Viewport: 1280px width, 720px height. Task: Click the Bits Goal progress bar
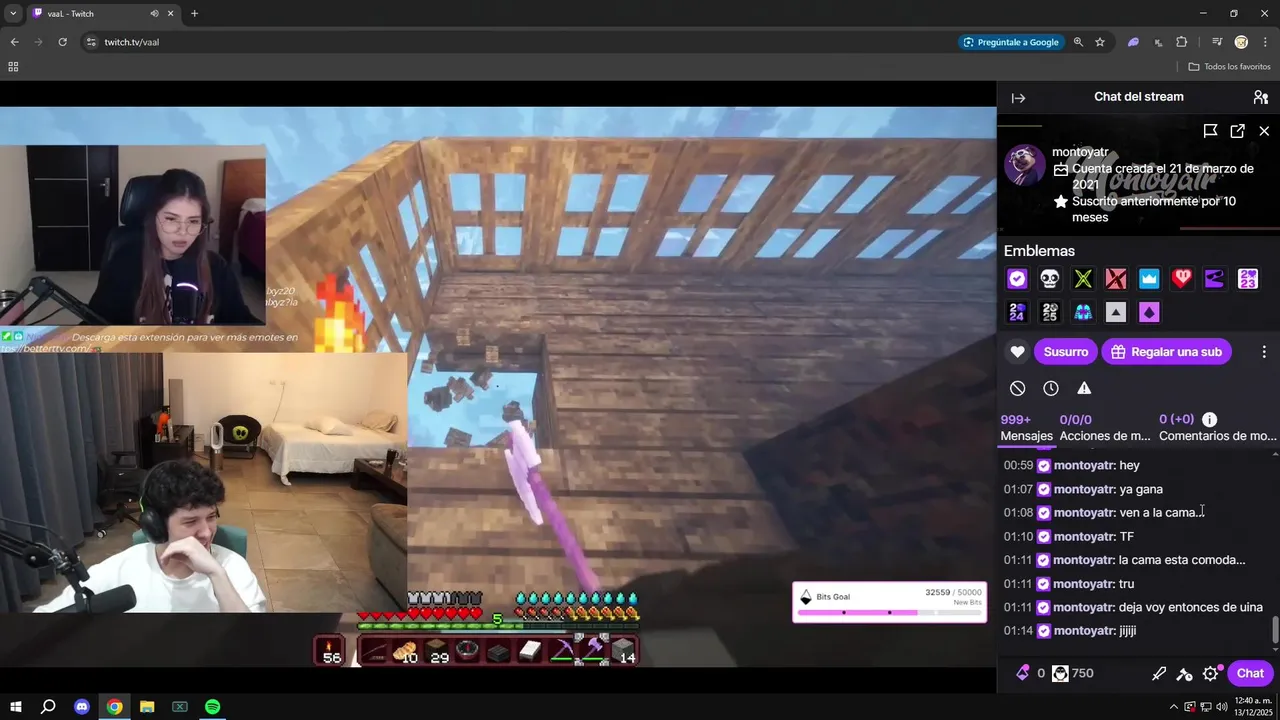coord(889,612)
